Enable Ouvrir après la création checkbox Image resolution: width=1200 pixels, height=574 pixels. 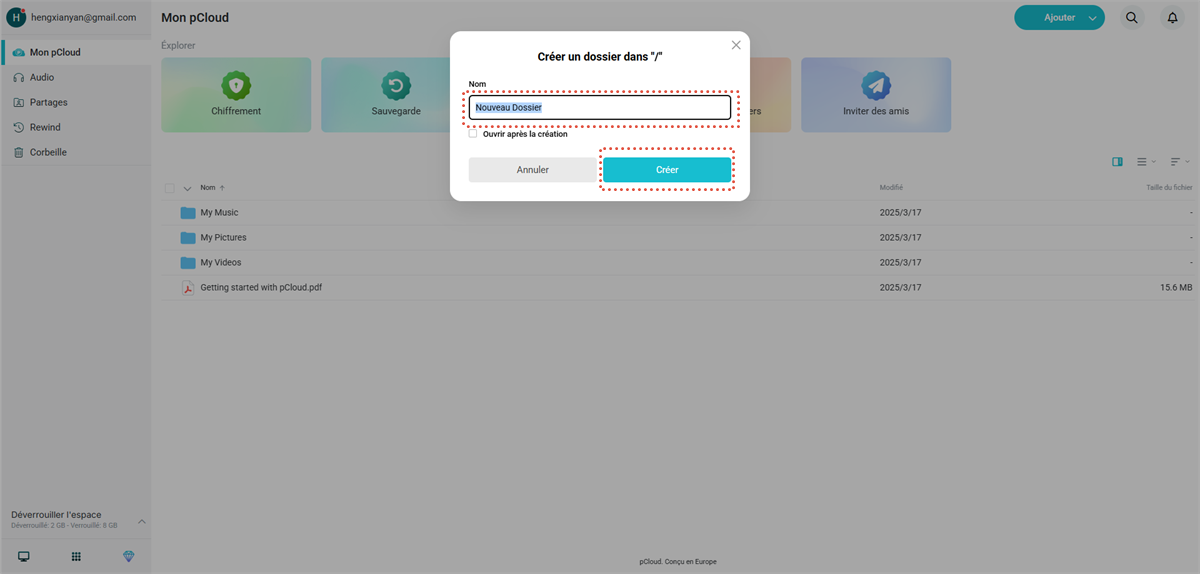[x=473, y=134]
